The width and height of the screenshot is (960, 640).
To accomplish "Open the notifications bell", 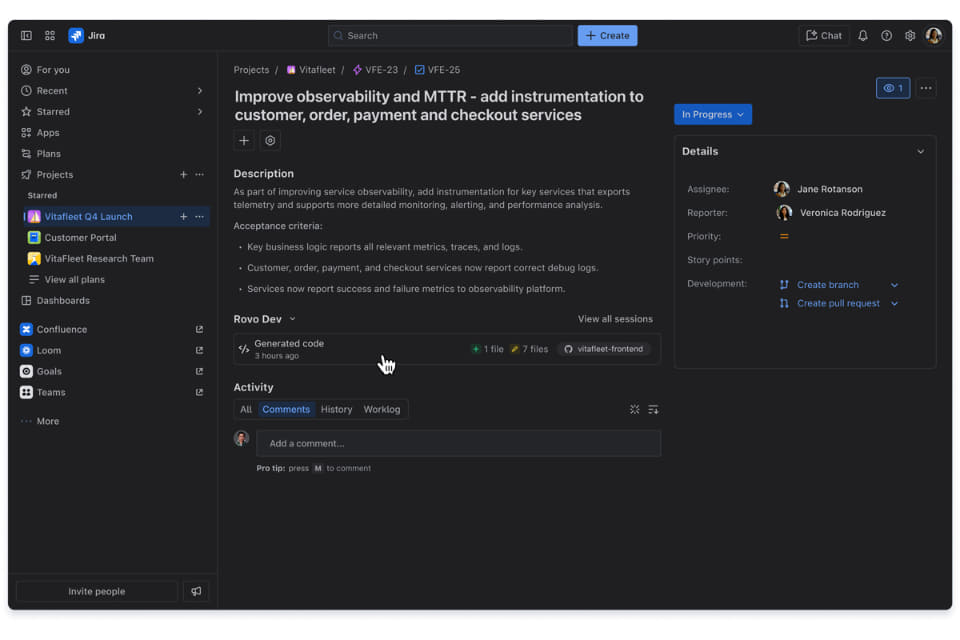I will tap(862, 36).
